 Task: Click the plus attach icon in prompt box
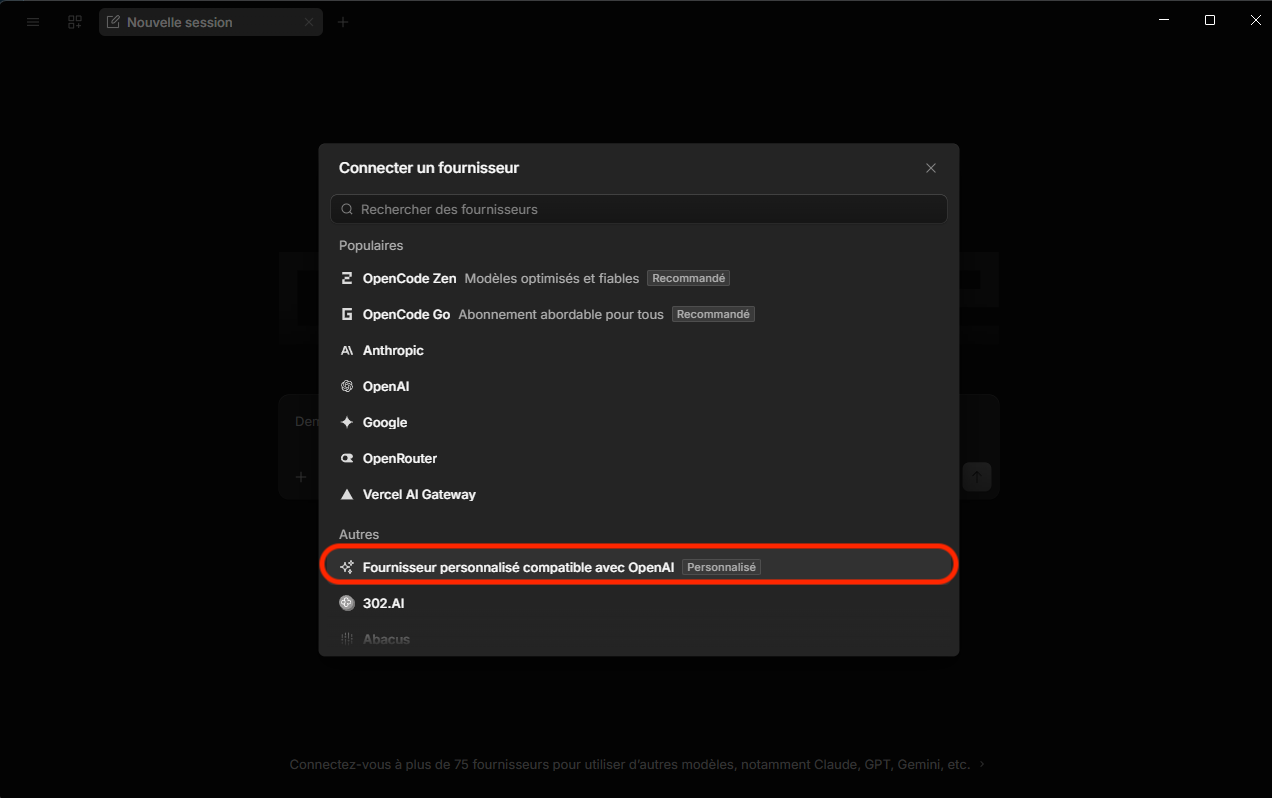pyautogui.click(x=301, y=477)
